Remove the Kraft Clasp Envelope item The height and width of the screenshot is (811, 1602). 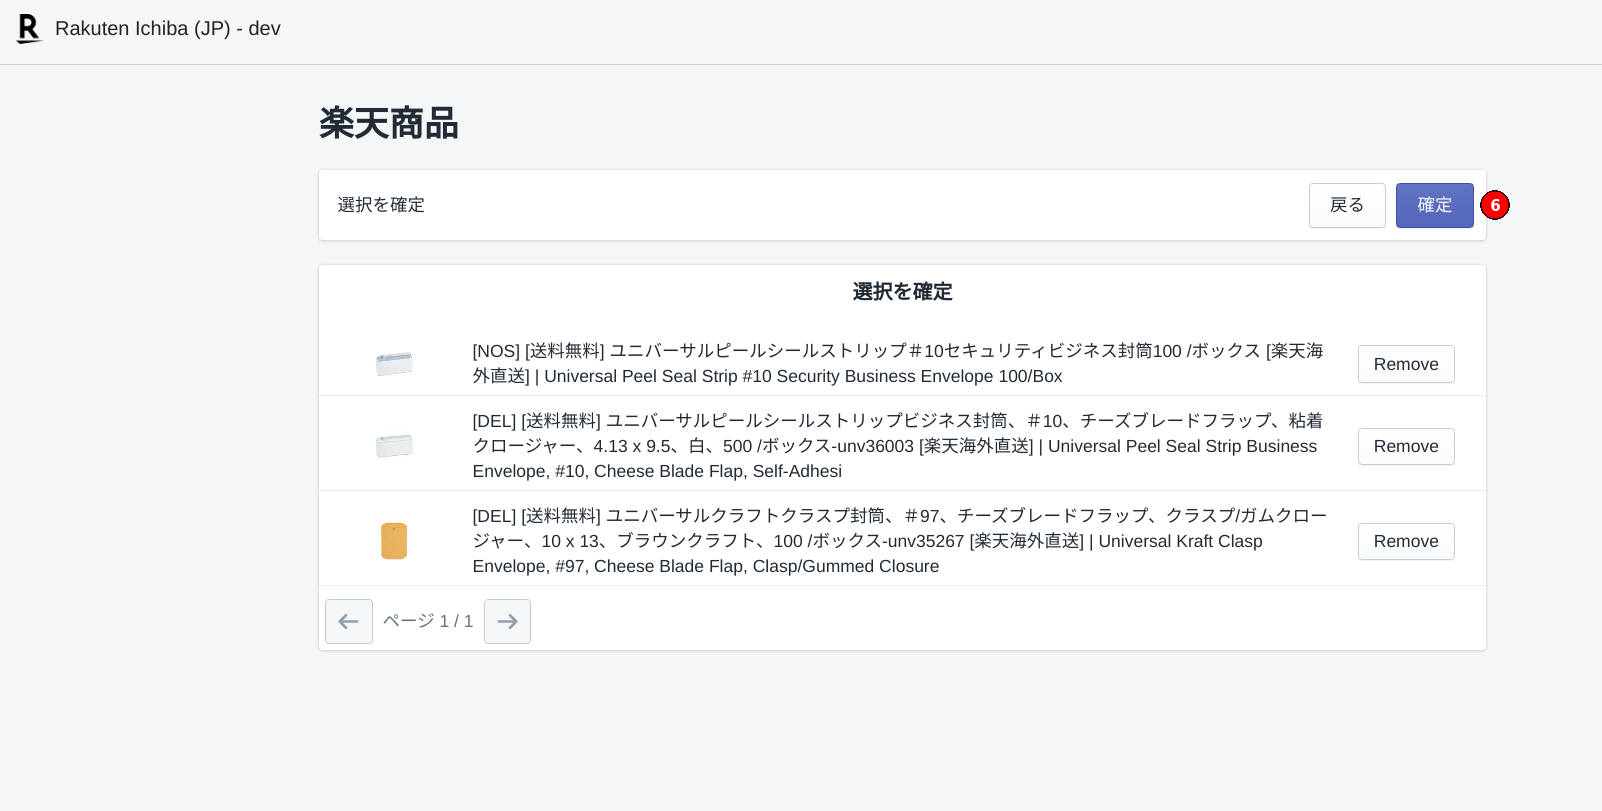coord(1406,541)
